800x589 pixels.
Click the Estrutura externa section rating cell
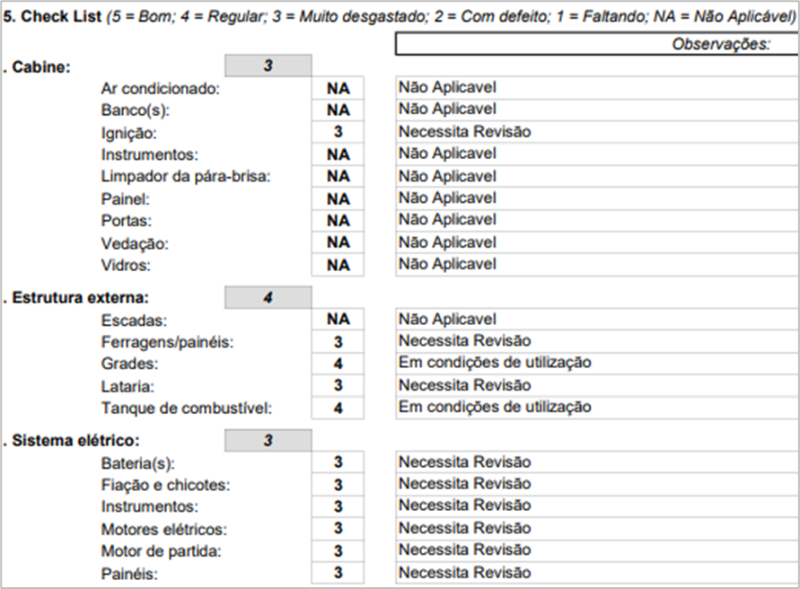268,297
